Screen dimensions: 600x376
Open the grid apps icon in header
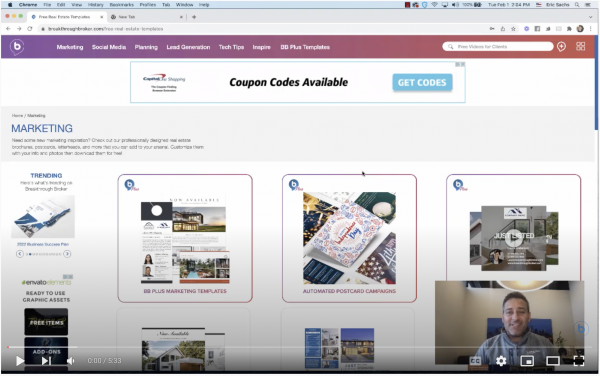coord(580,46)
